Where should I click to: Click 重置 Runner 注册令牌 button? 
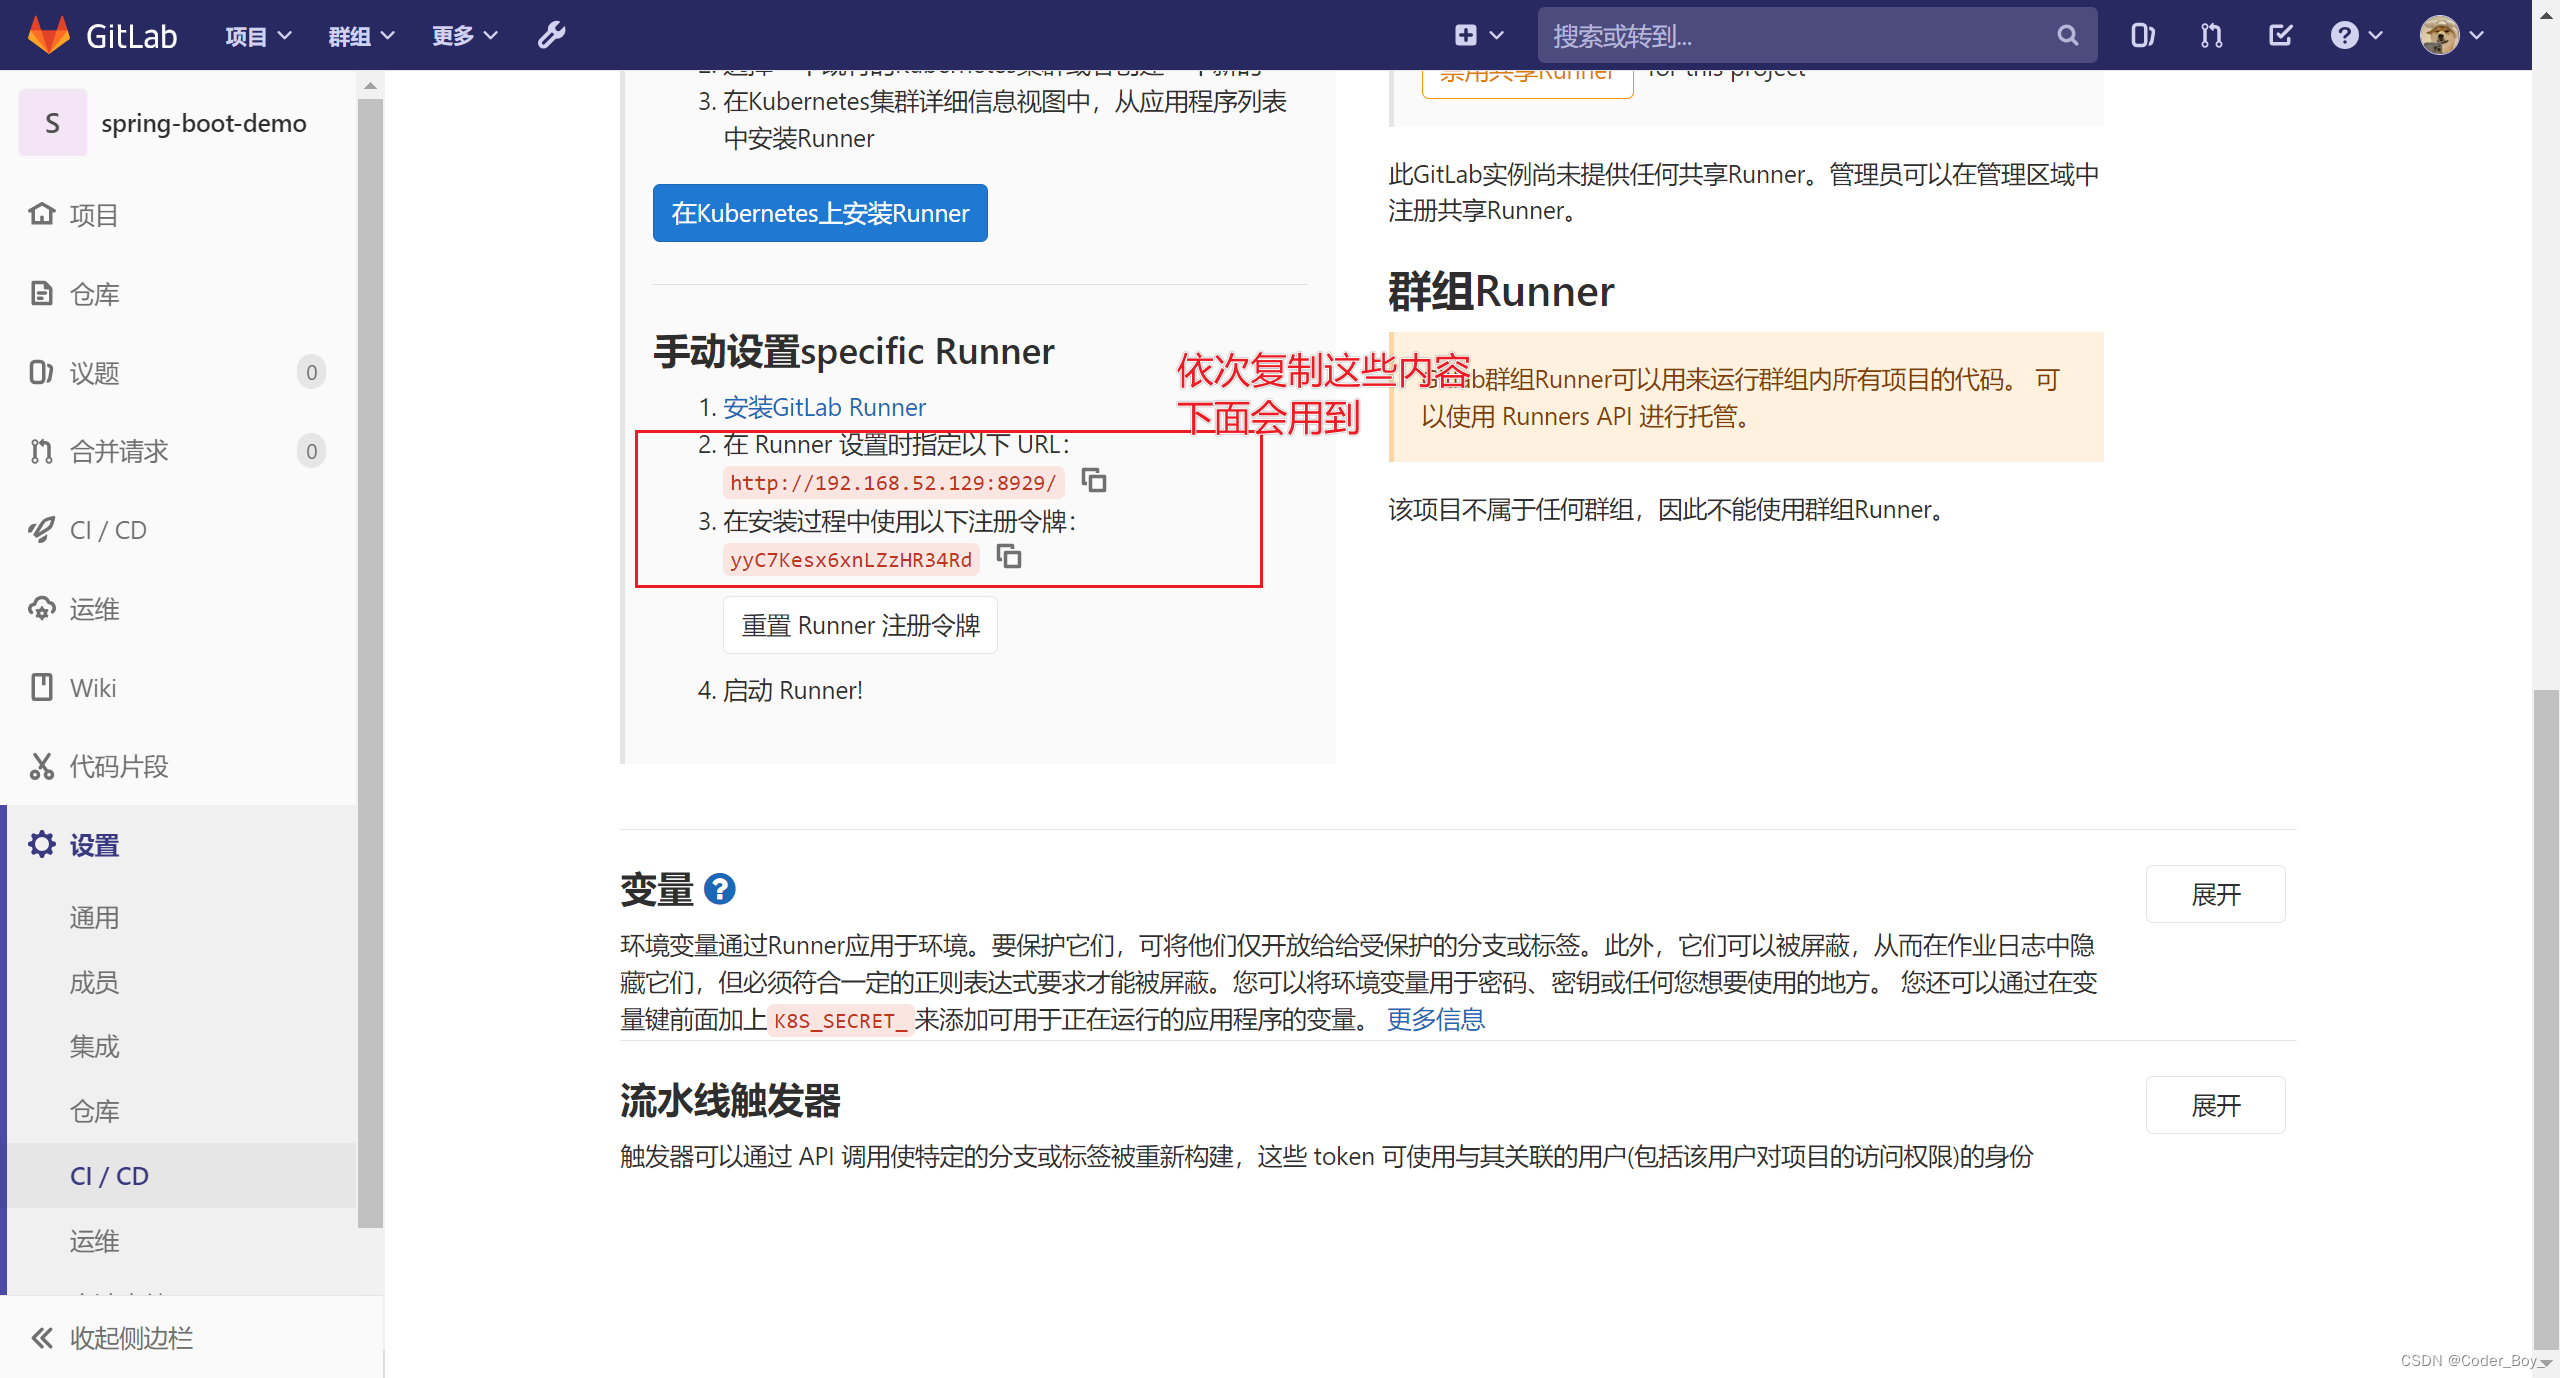[860, 625]
